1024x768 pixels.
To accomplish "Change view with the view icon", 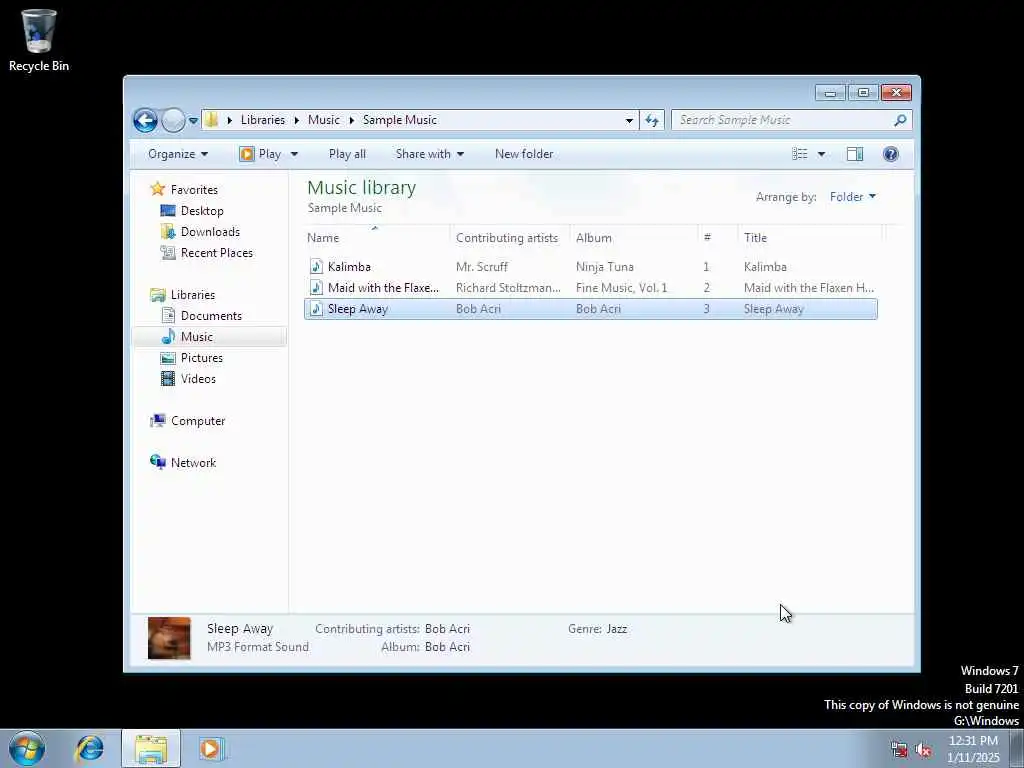I will tap(800, 154).
